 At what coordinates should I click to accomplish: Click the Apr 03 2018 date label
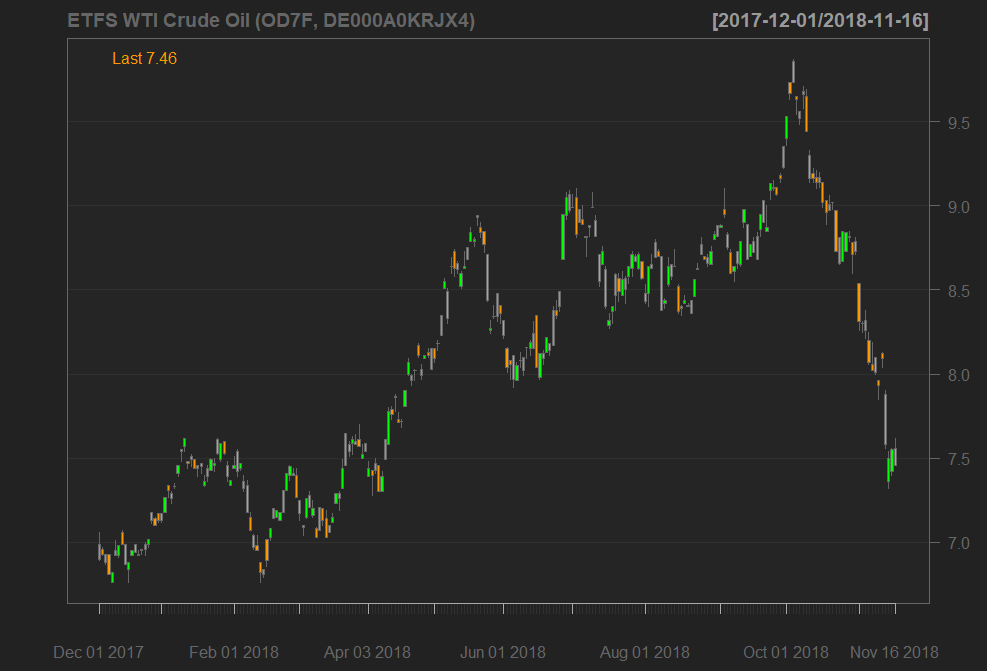pos(368,652)
